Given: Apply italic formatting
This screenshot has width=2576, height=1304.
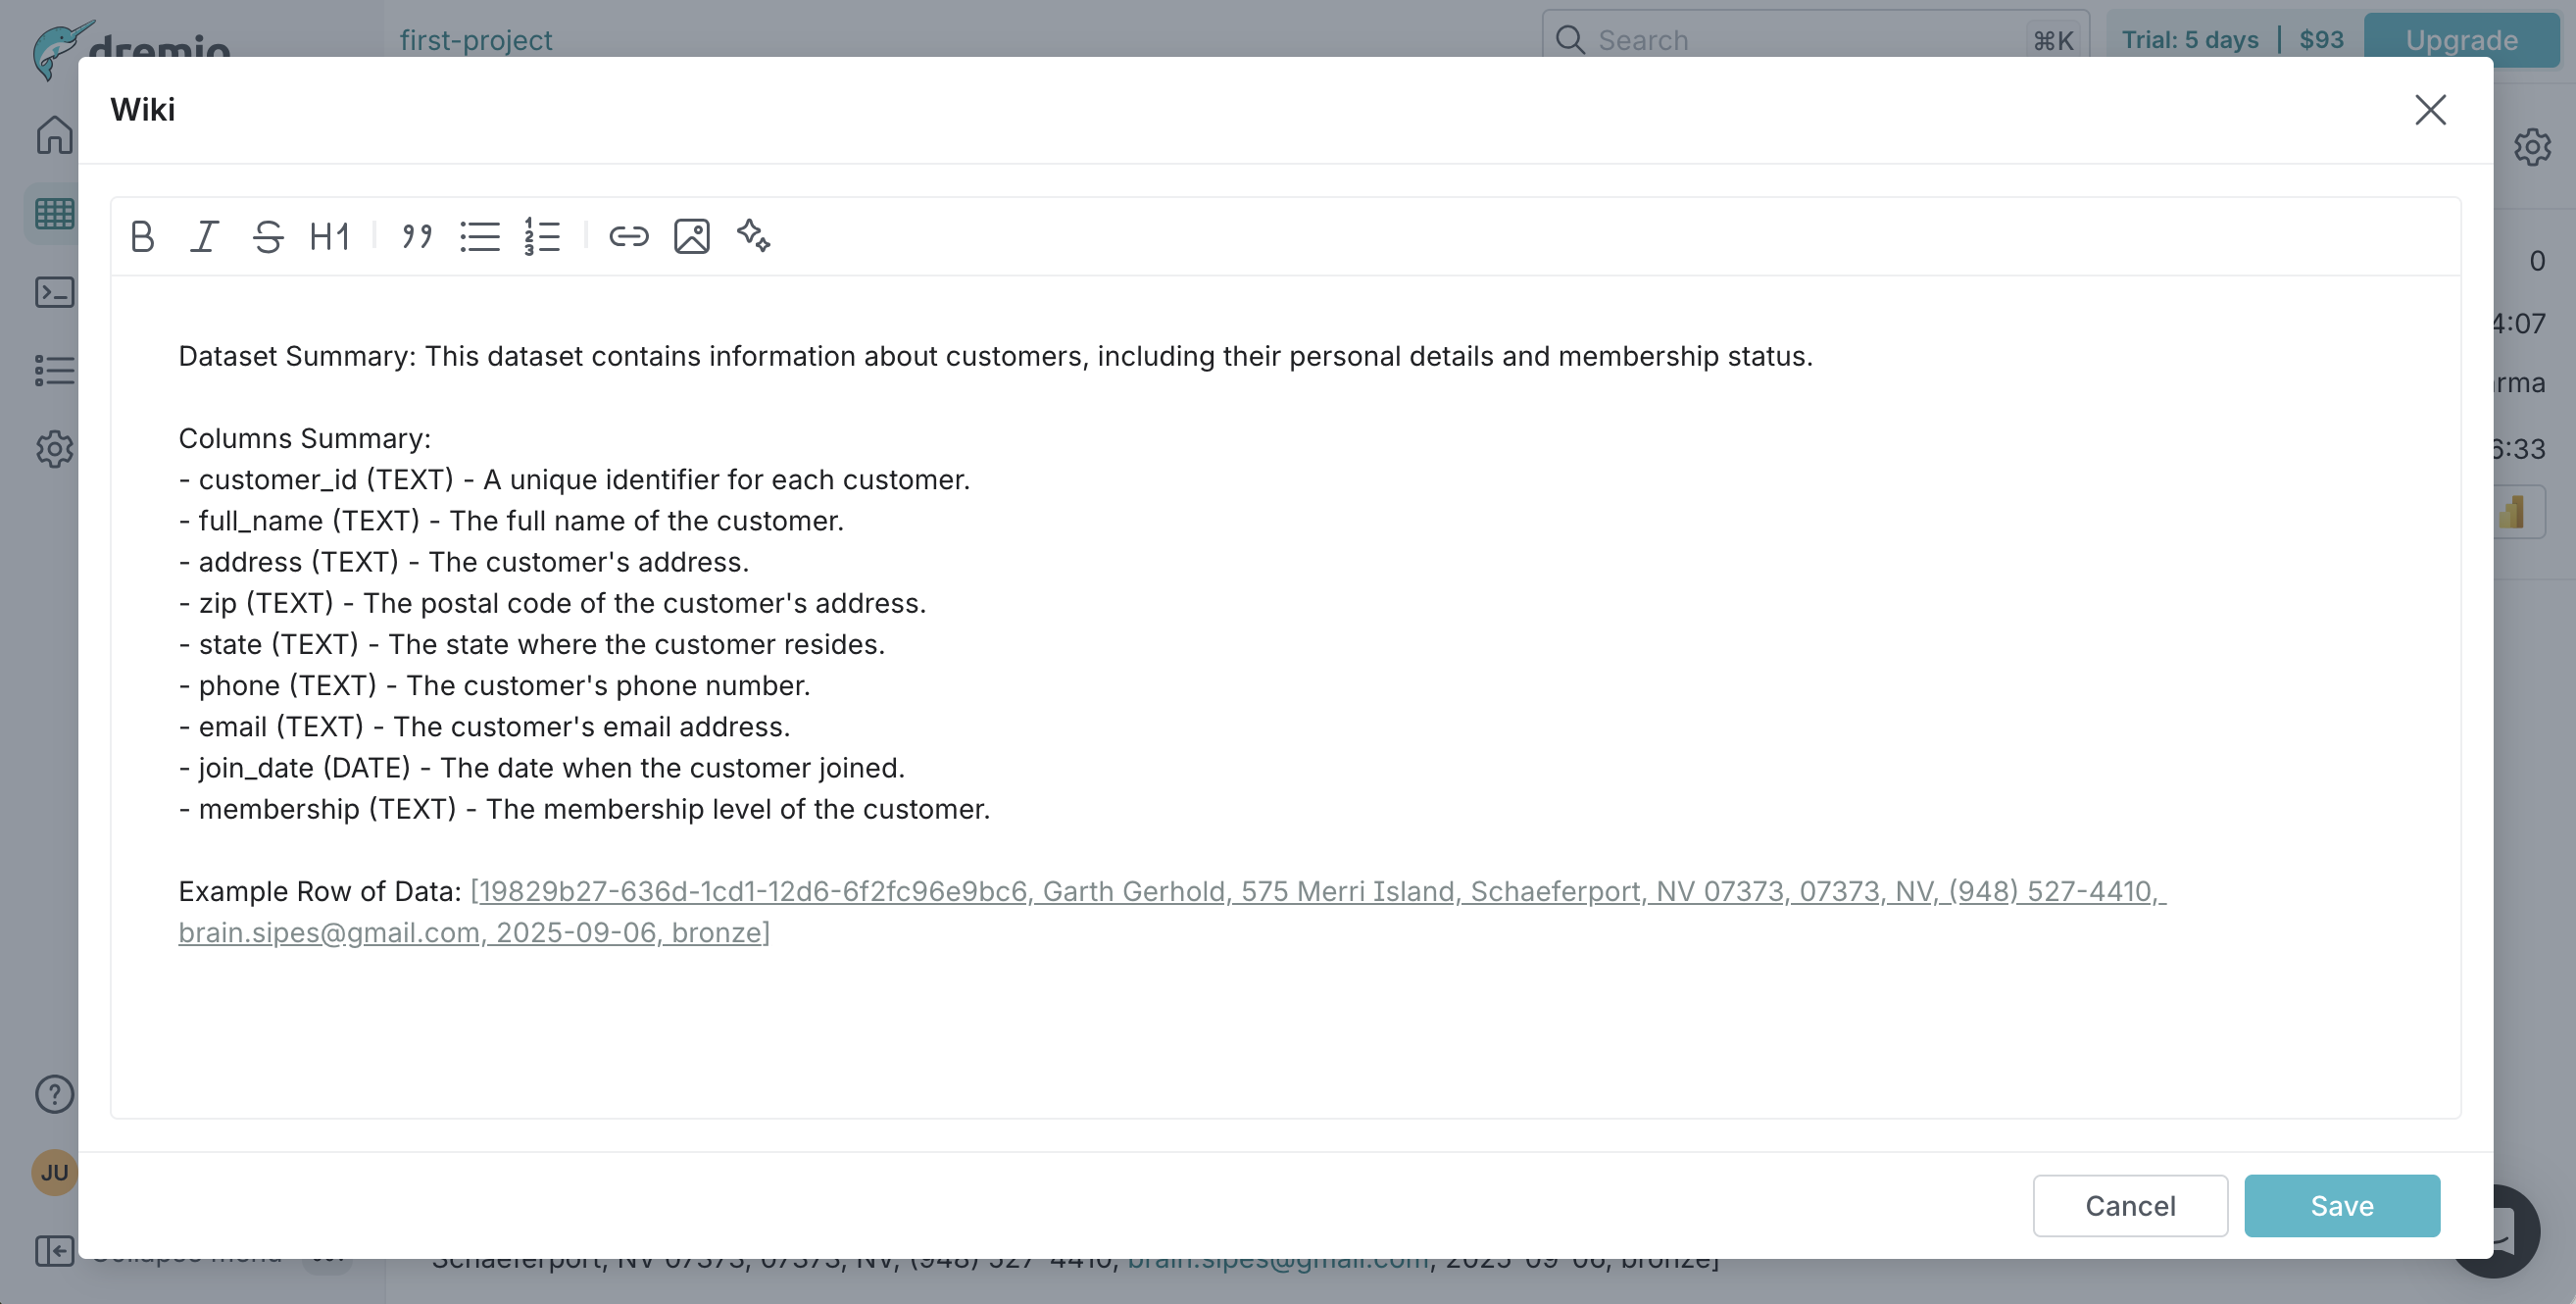Looking at the screenshot, I should (204, 236).
